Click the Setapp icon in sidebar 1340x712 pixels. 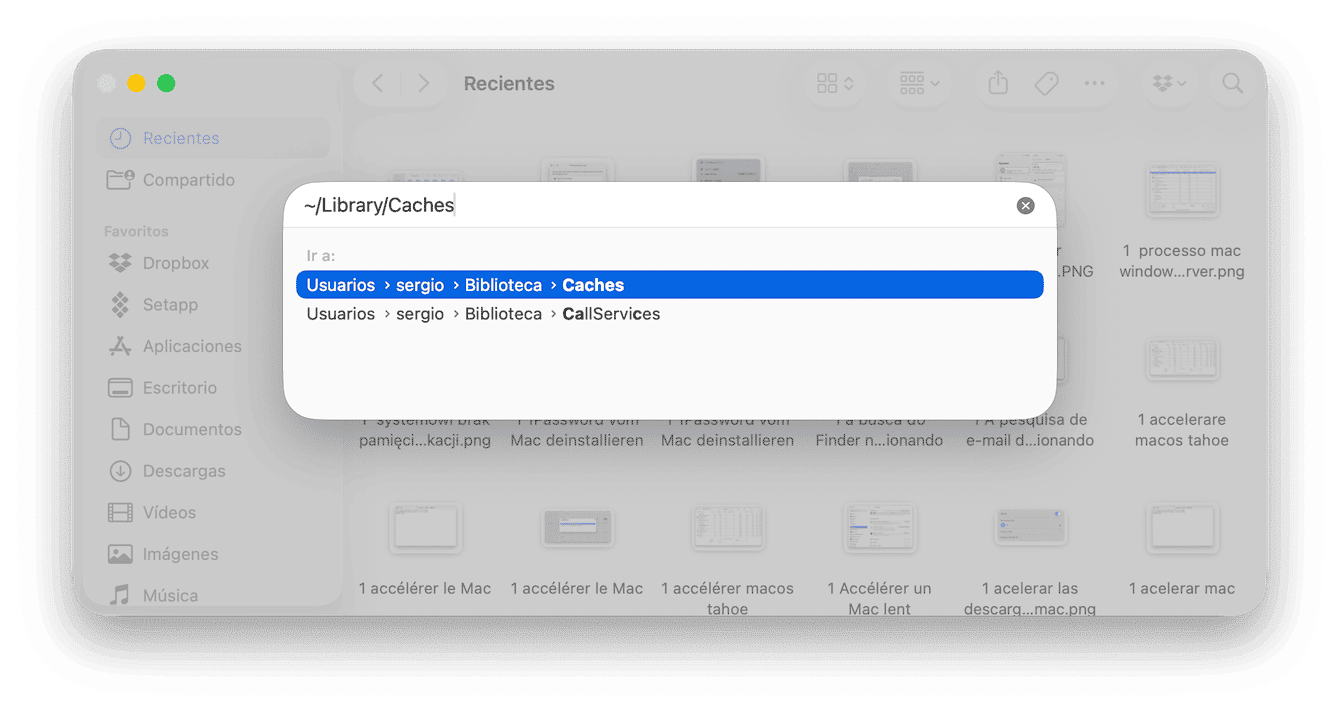[x=120, y=305]
